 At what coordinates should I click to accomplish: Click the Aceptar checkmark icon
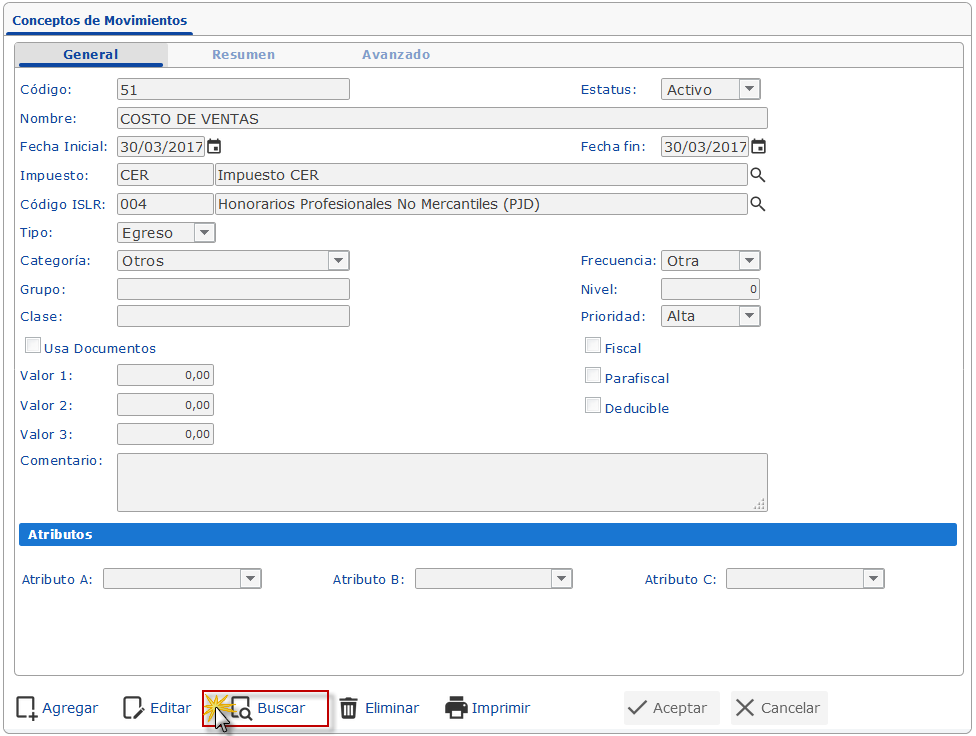pyautogui.click(x=637, y=708)
